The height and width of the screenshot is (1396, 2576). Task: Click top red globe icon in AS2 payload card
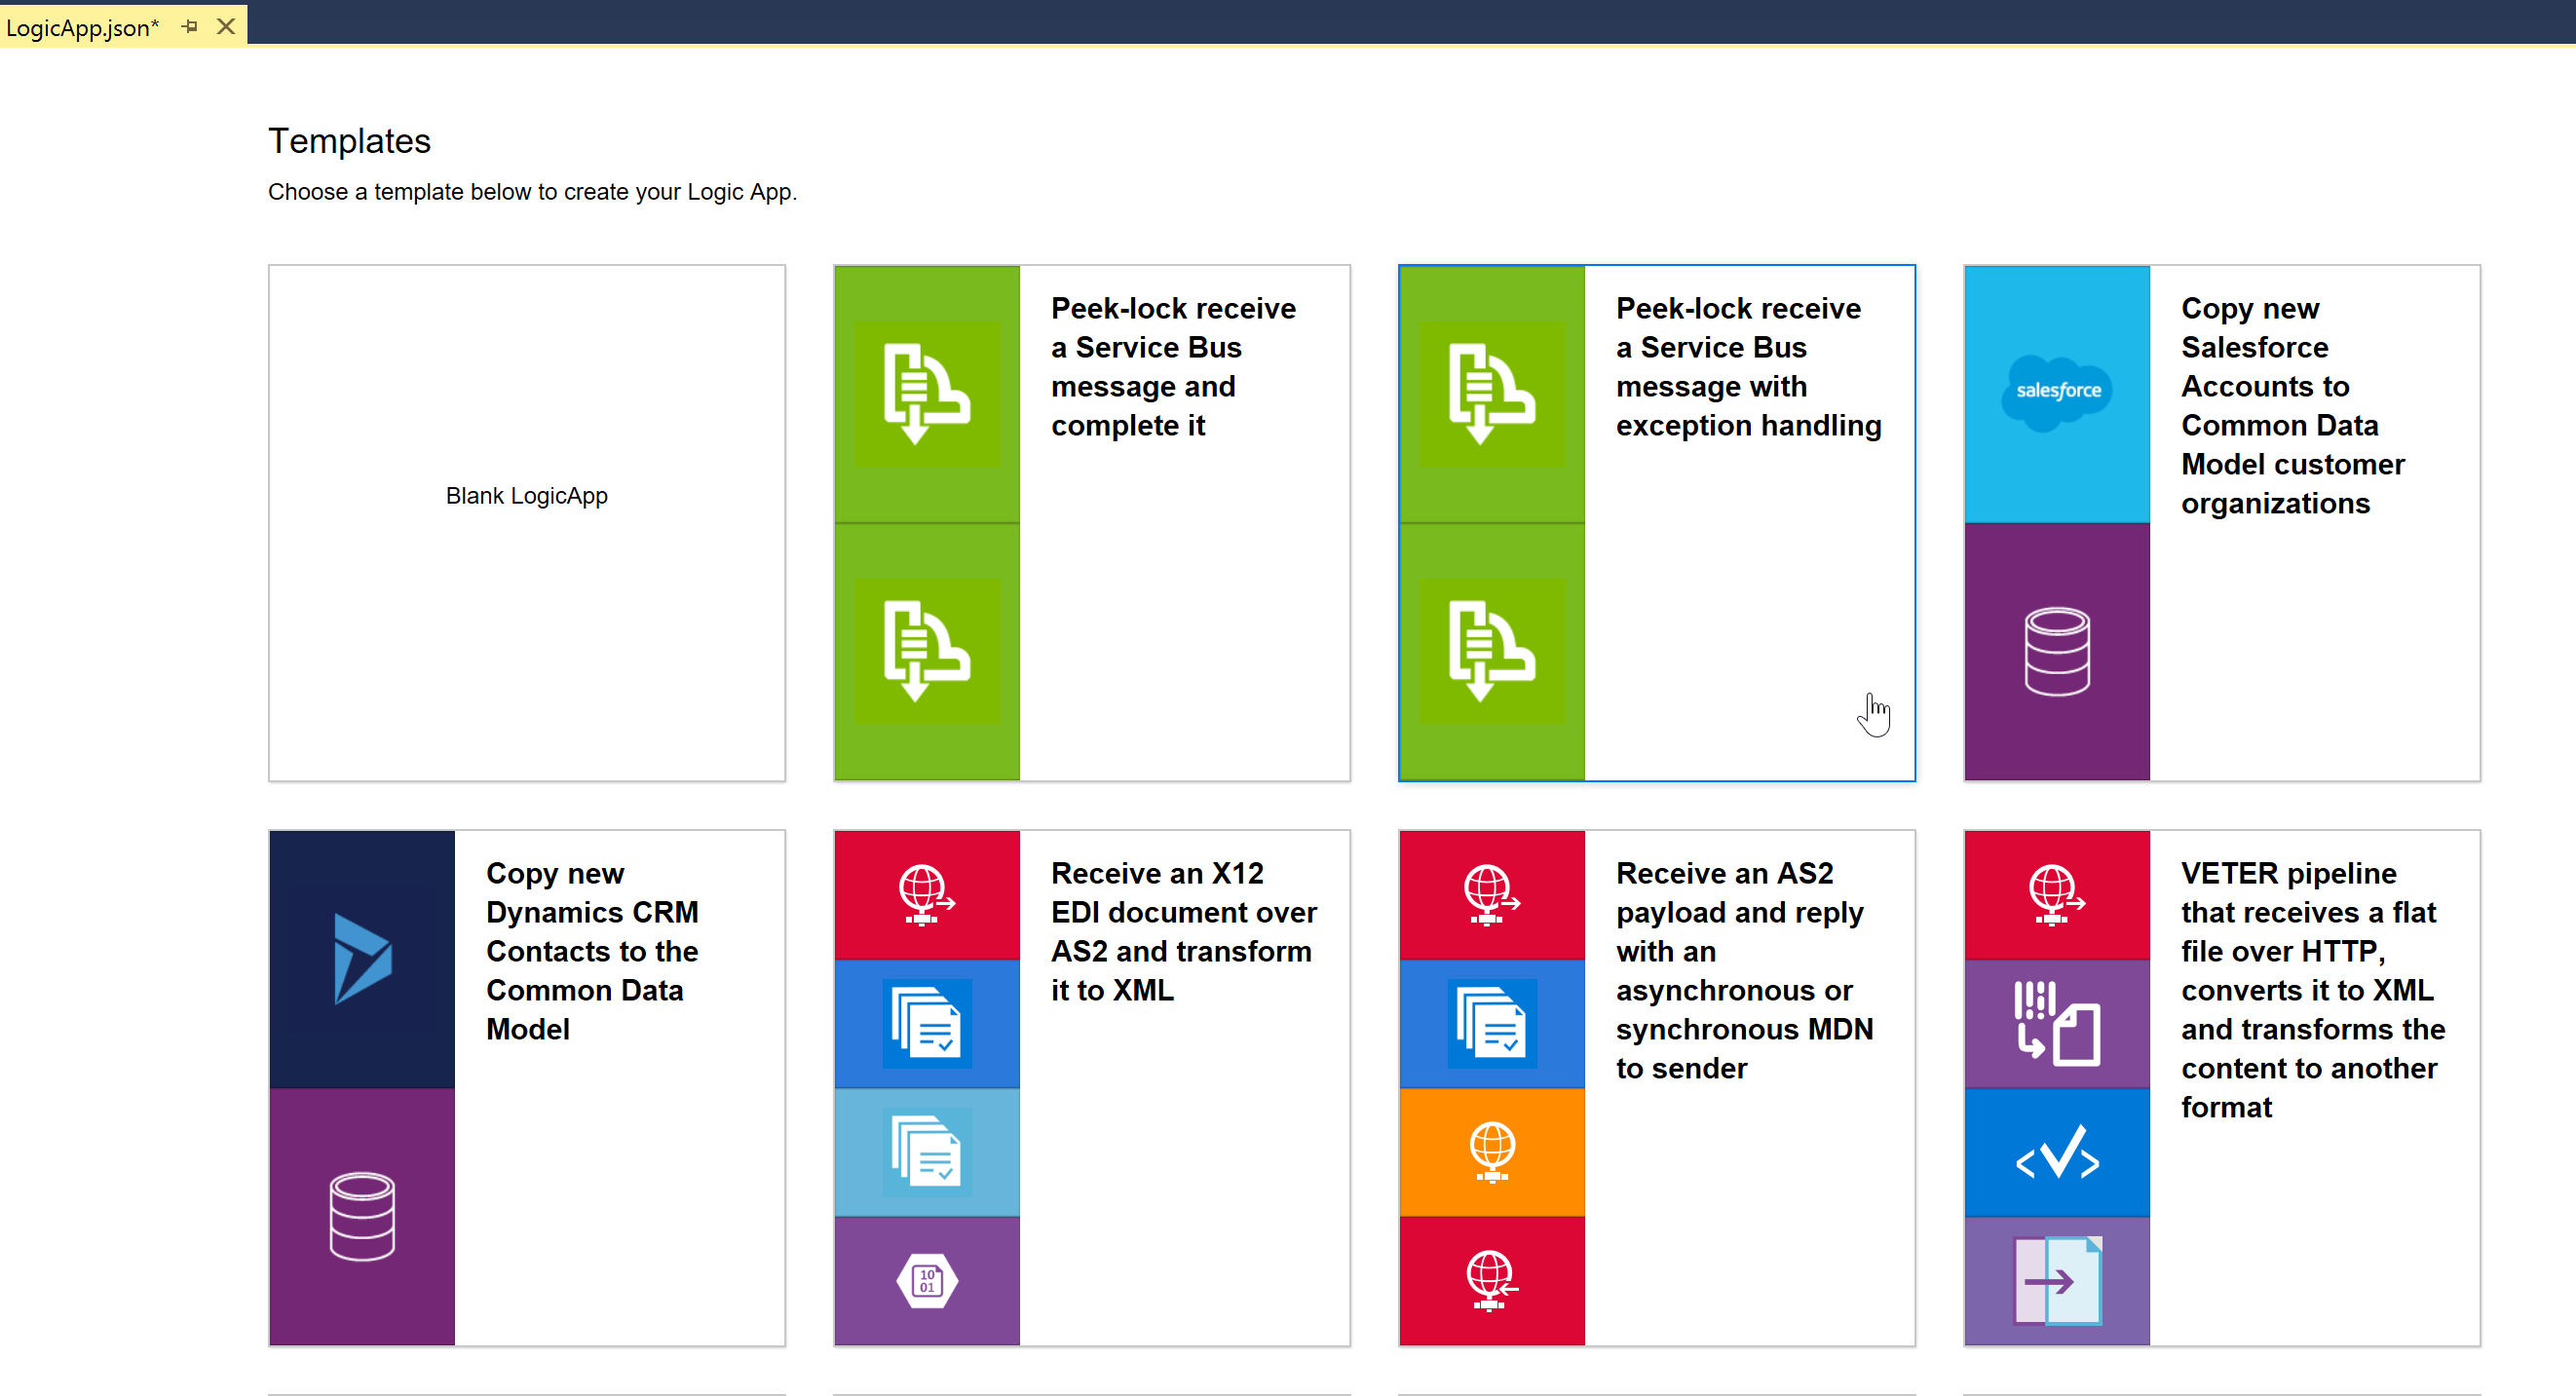pos(1491,895)
